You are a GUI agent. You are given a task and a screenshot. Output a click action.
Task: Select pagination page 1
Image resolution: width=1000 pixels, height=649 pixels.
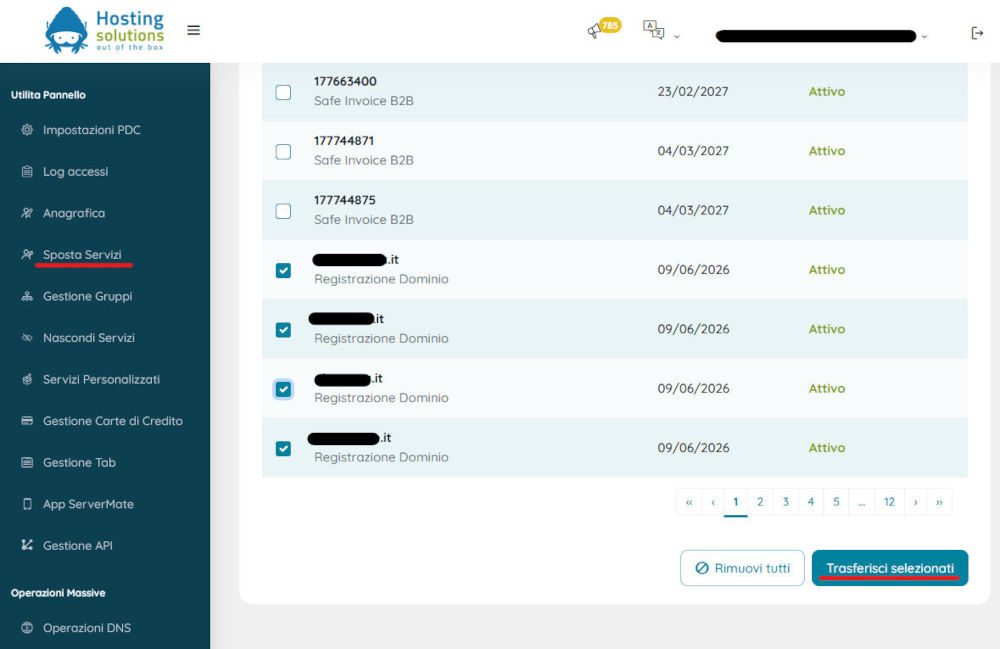click(x=735, y=502)
